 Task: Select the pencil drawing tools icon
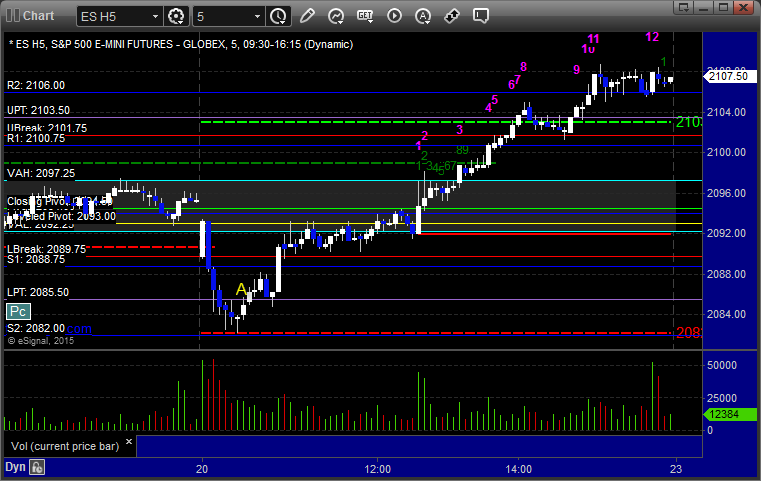tap(307, 16)
